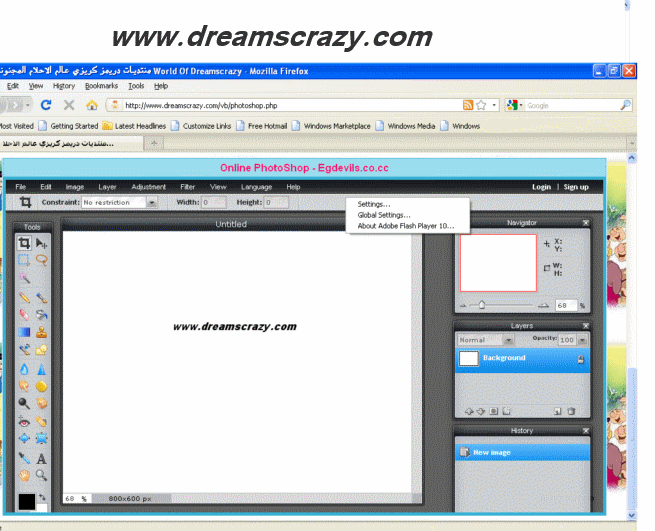Open foreground black color swatch
Screen dimensions: 655x531
(x=26, y=502)
